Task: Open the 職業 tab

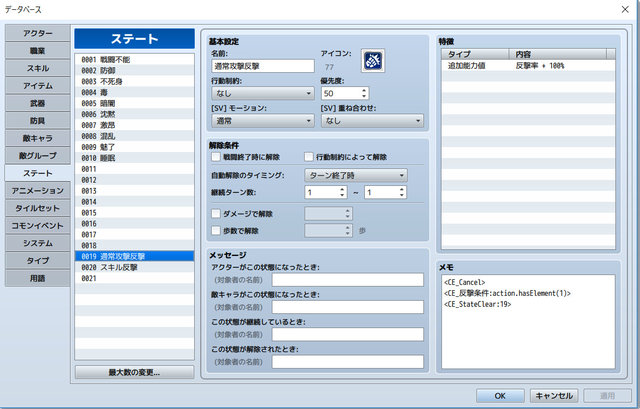Action: point(38,51)
